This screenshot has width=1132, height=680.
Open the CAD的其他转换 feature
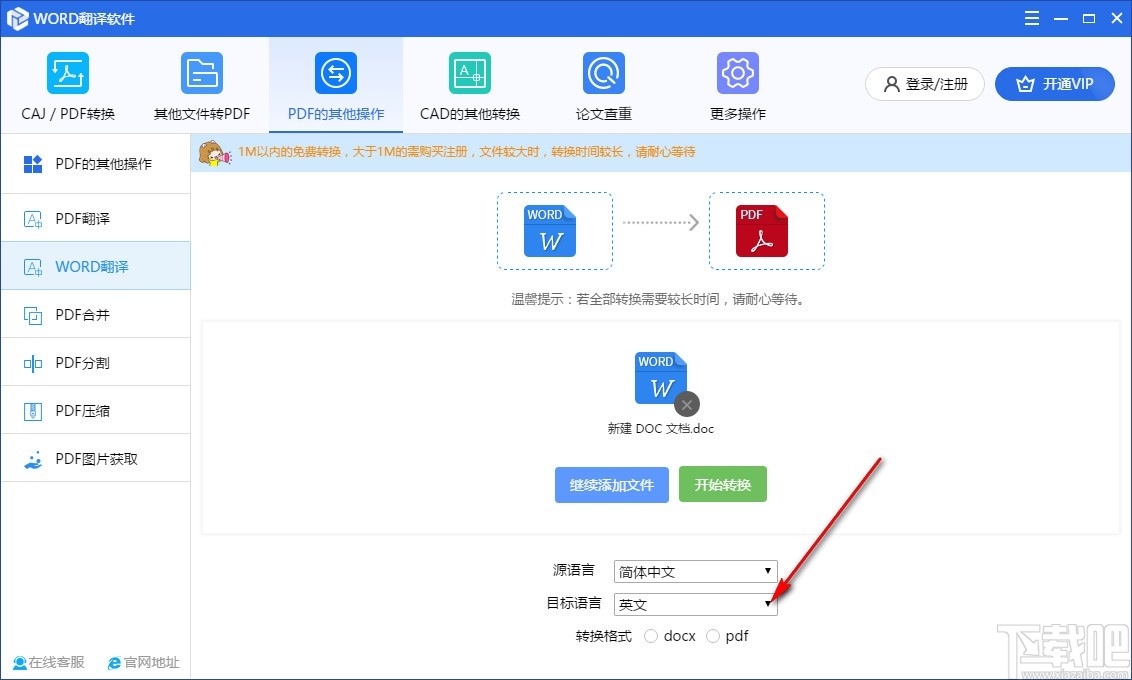[x=469, y=85]
